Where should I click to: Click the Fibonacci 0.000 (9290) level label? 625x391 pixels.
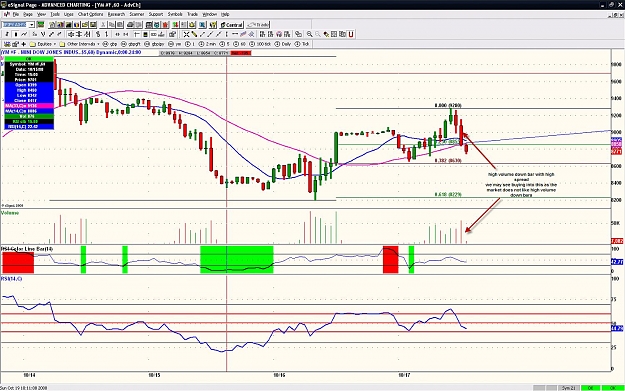click(x=448, y=106)
